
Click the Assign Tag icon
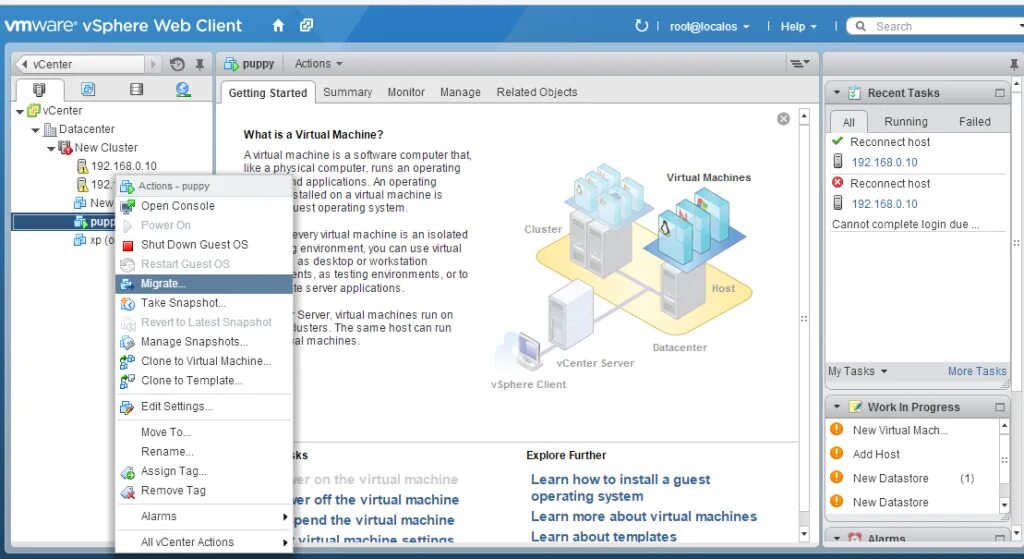[127, 472]
